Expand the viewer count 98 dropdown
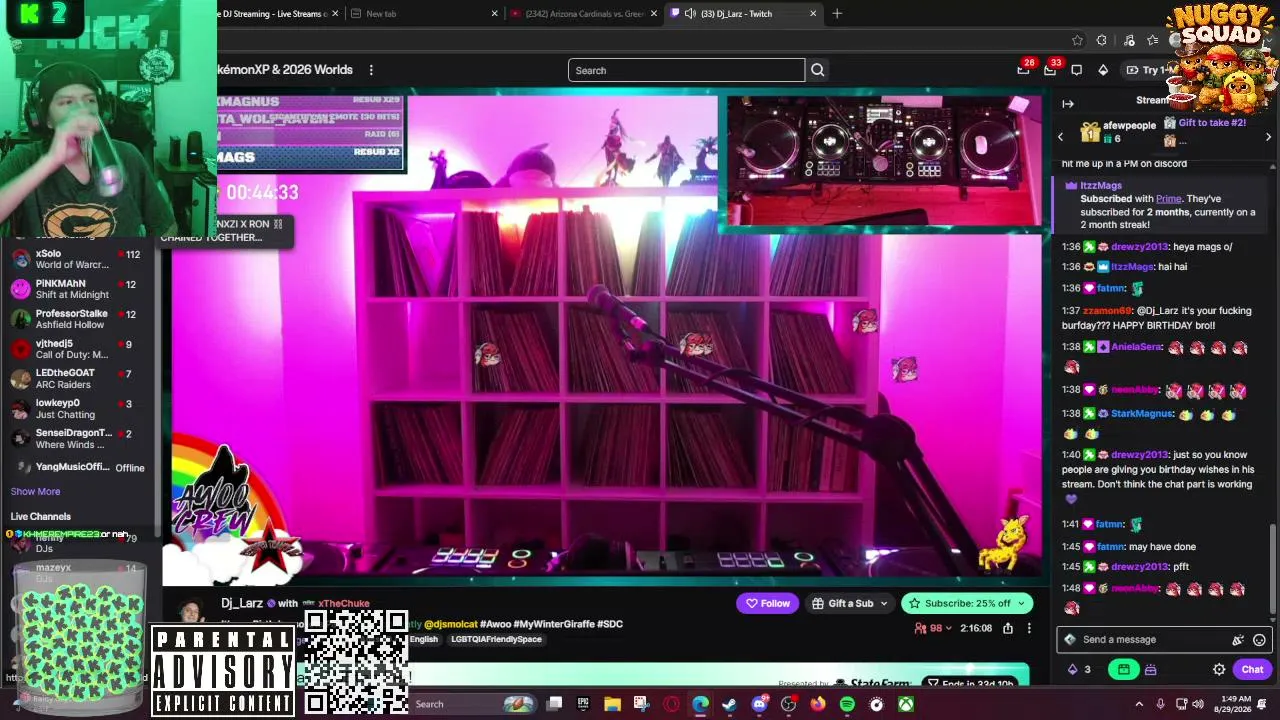 click(934, 628)
